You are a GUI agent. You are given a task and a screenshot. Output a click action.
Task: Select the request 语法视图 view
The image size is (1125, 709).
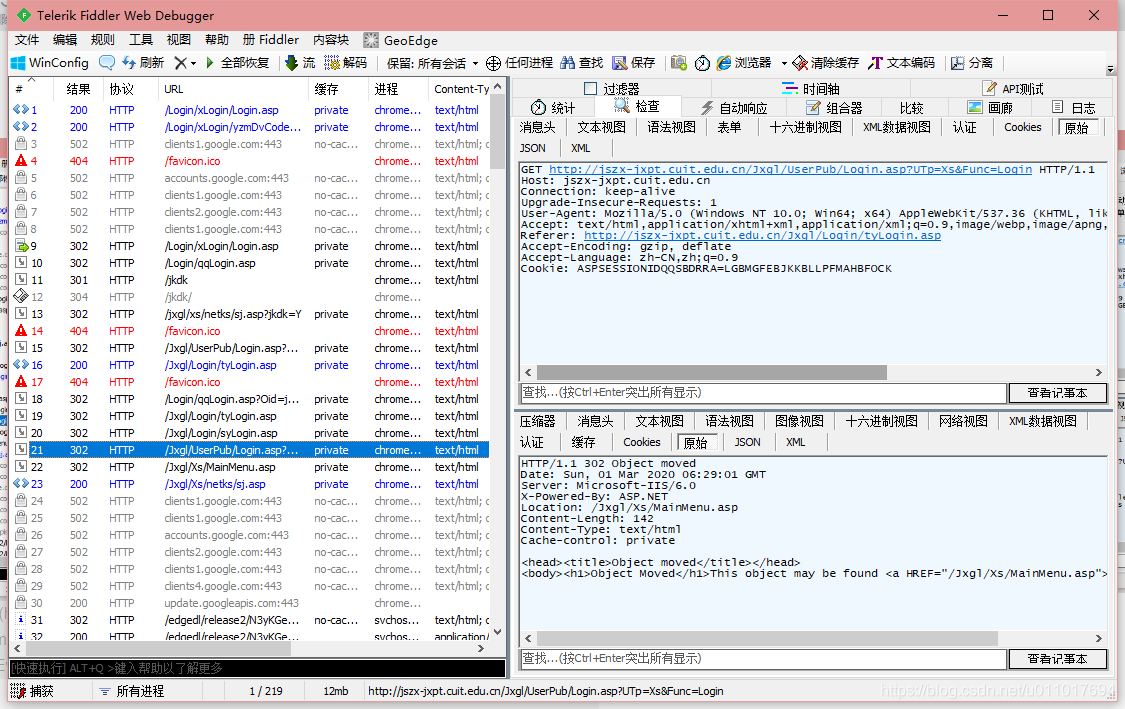tap(672, 128)
